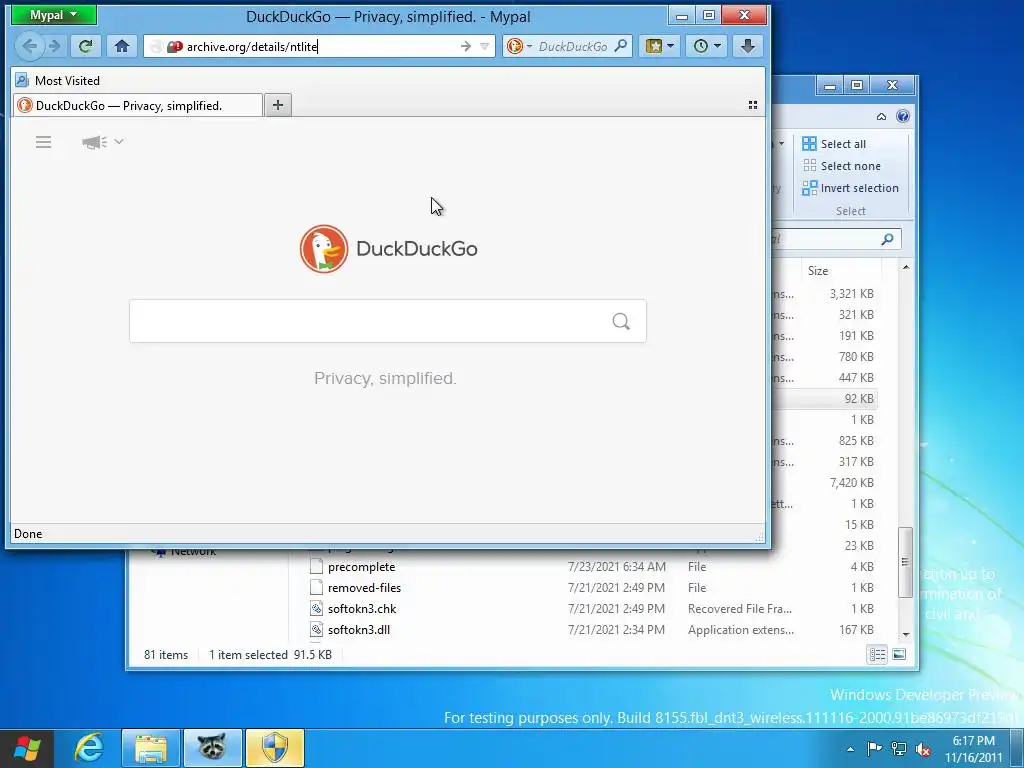Click Select all in Explorer ribbon
This screenshot has height=768, width=1024.
pos(834,144)
